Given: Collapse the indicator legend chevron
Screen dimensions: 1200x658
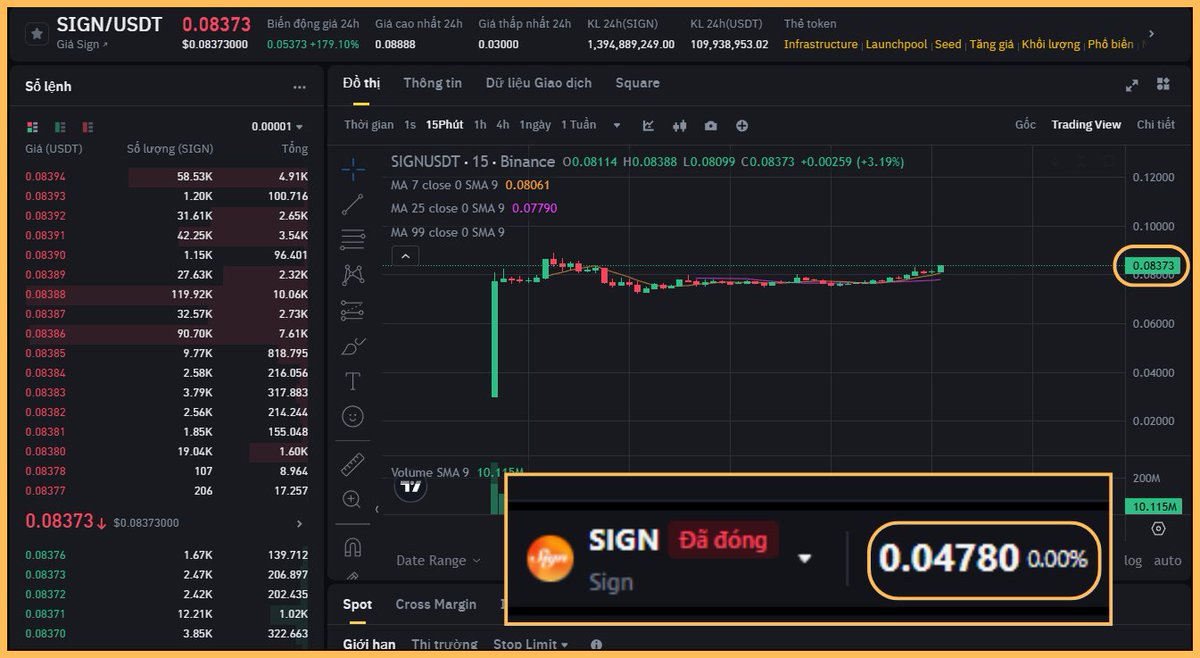Looking at the screenshot, I should pos(403,256).
